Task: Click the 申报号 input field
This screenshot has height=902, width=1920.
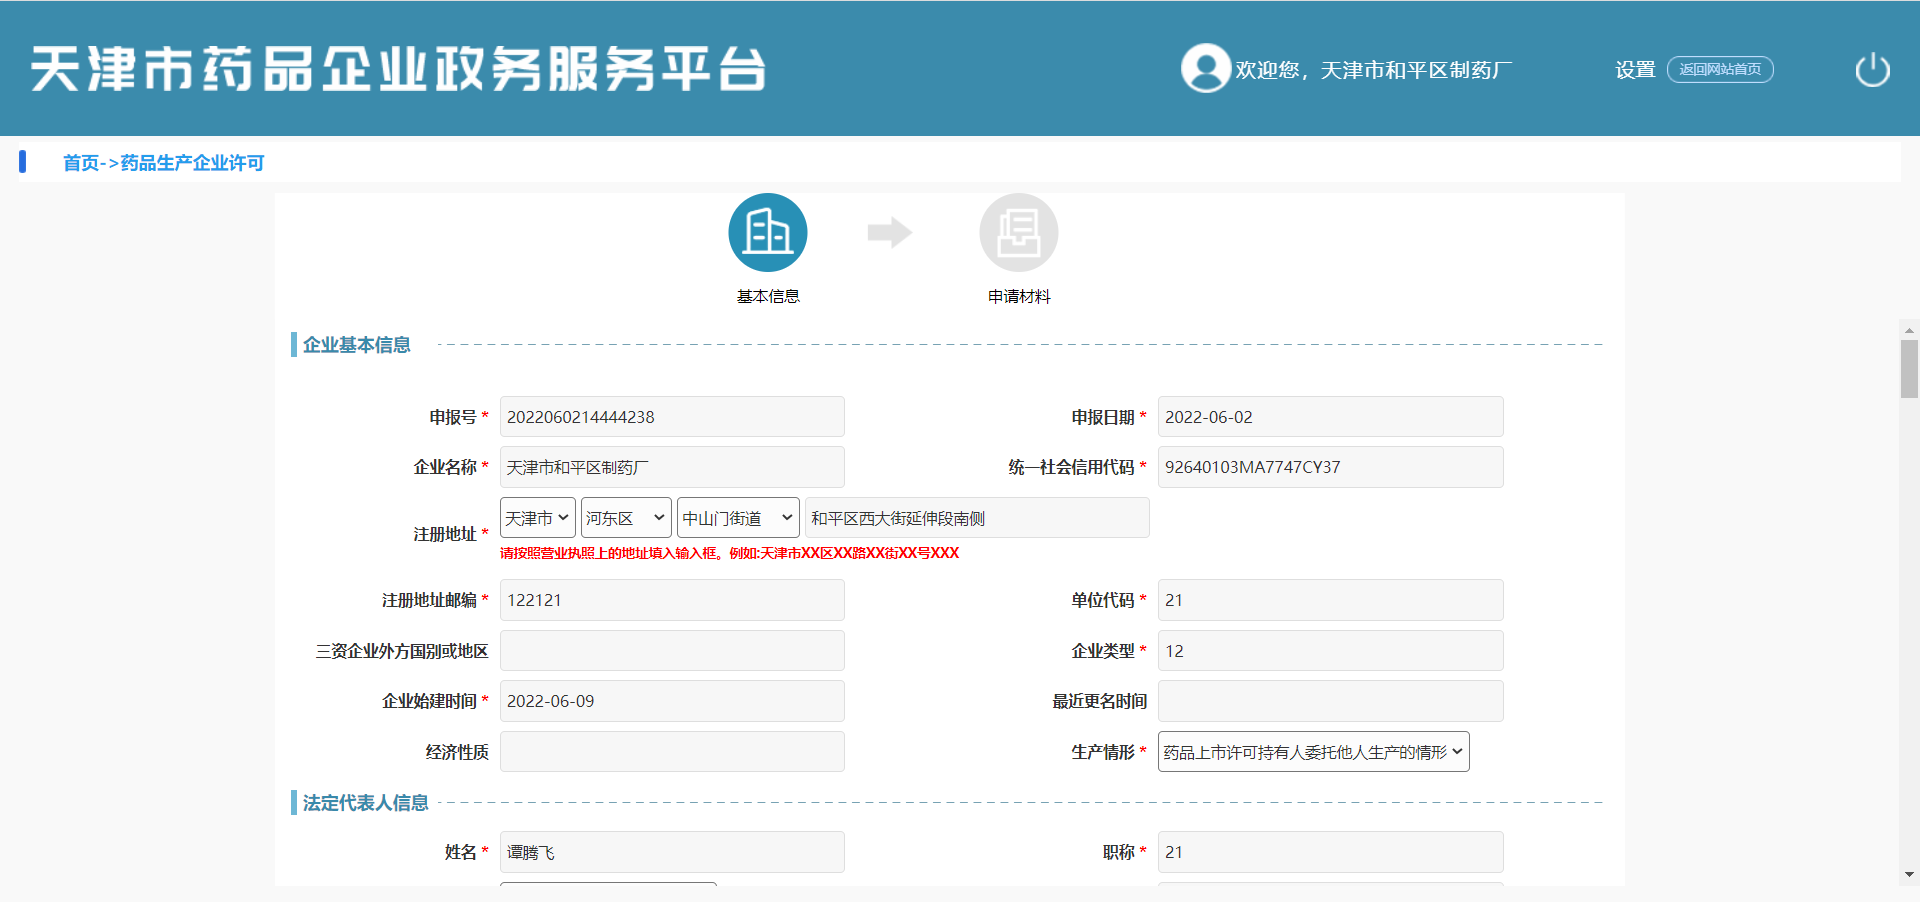Action: (671, 417)
